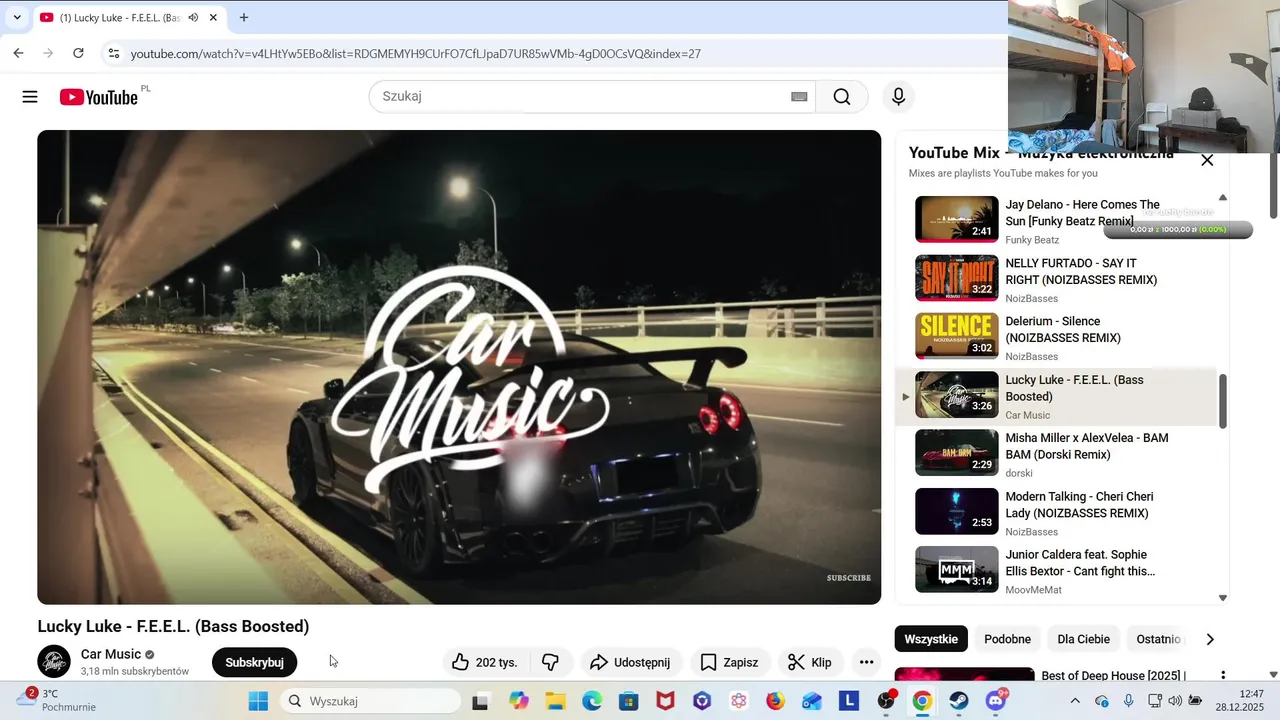
Task: Close the YouTube Mix playlist panel
Action: click(x=1207, y=160)
